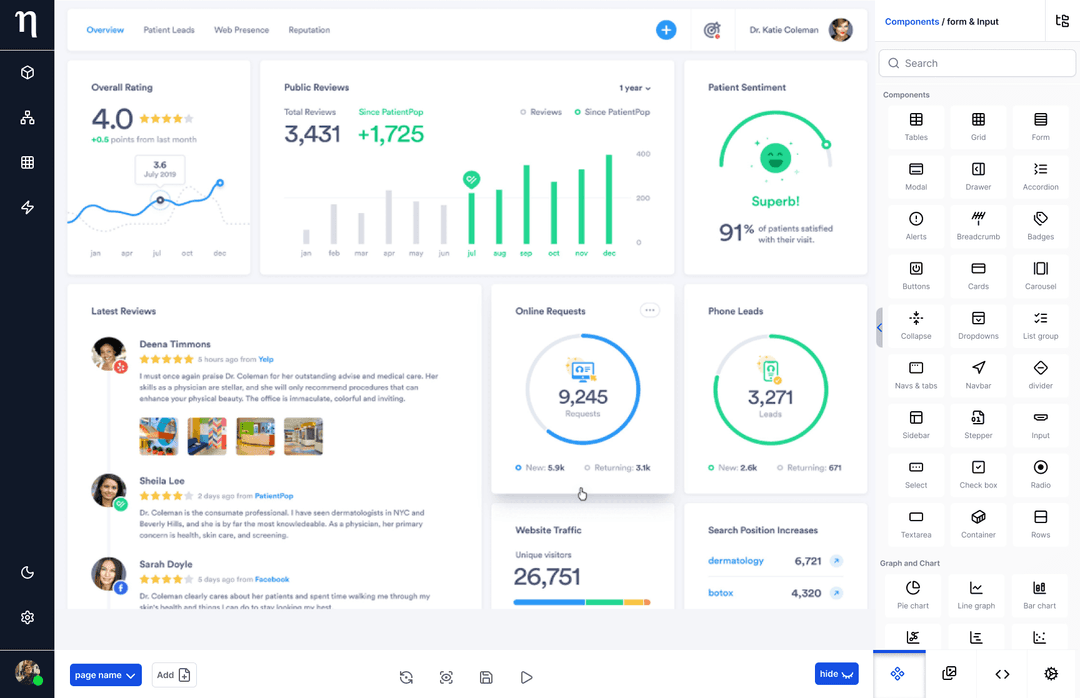Open the 1 year range dropdown

[x=635, y=88]
